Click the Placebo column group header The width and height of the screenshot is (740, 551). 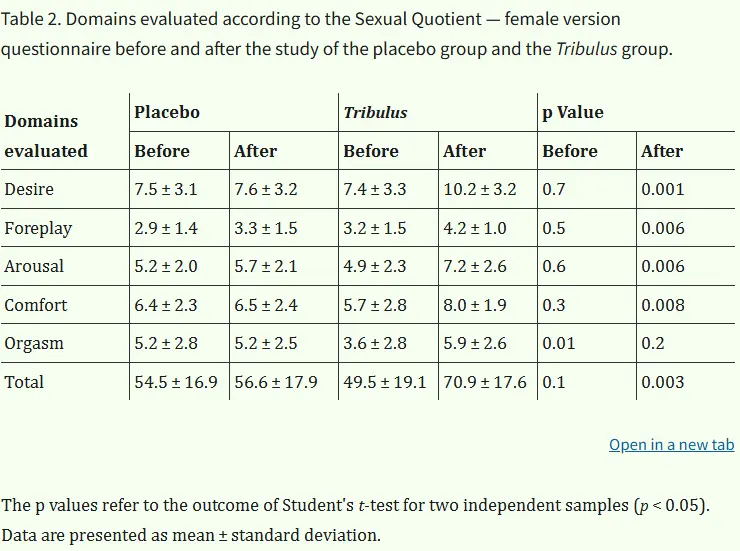(167, 113)
